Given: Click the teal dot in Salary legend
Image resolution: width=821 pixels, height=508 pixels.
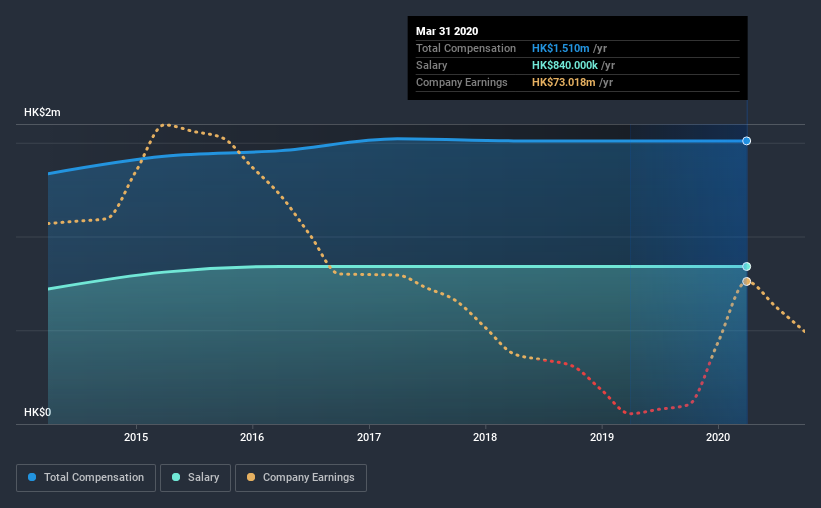Looking at the screenshot, I should [x=176, y=477].
